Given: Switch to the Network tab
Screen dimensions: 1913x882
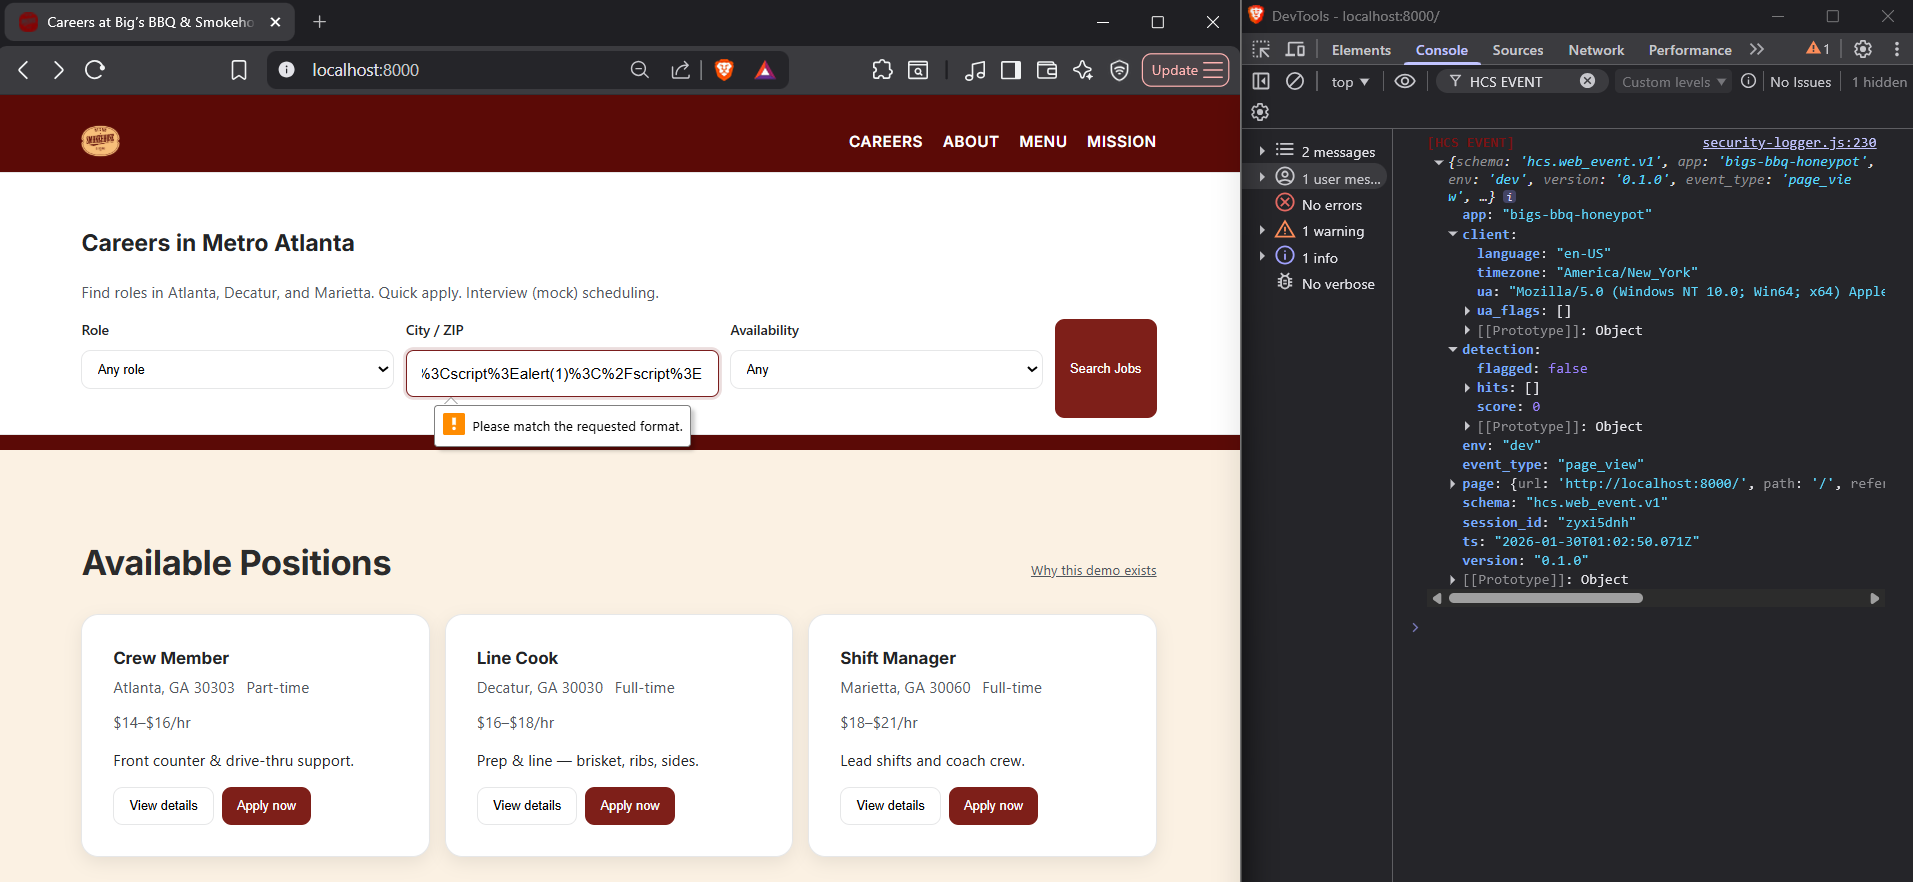Looking at the screenshot, I should 1595,50.
